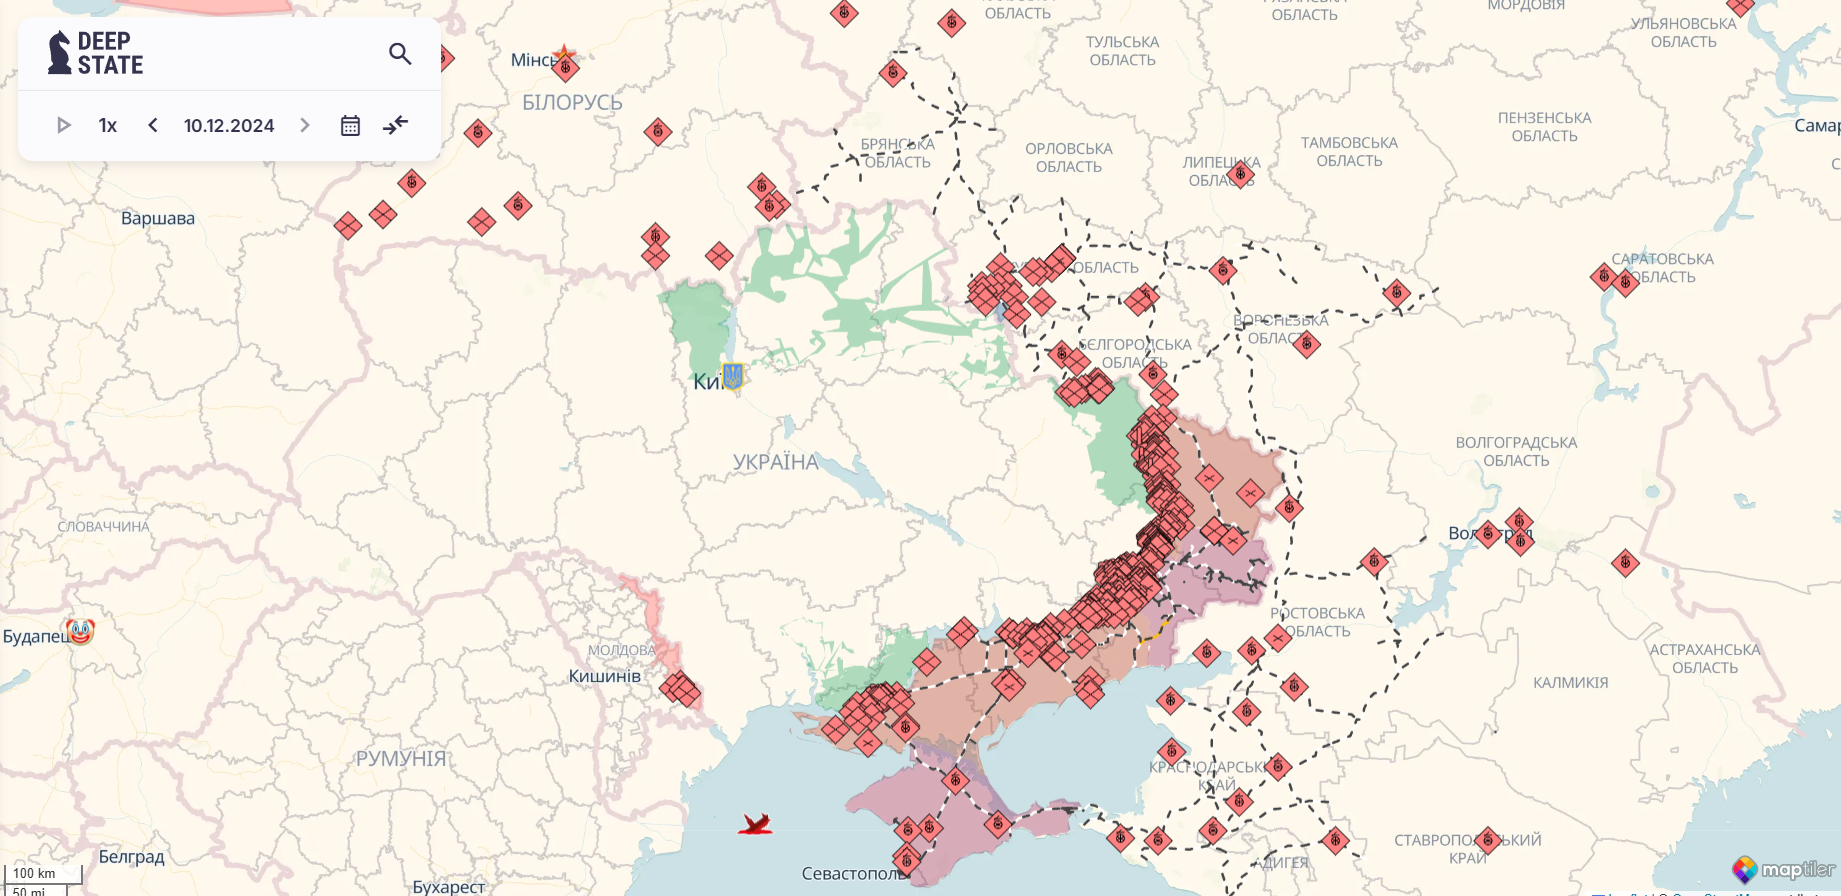Viewport: 1841px width, 896px height.
Task: Open the calendar date picker
Action: tap(350, 125)
